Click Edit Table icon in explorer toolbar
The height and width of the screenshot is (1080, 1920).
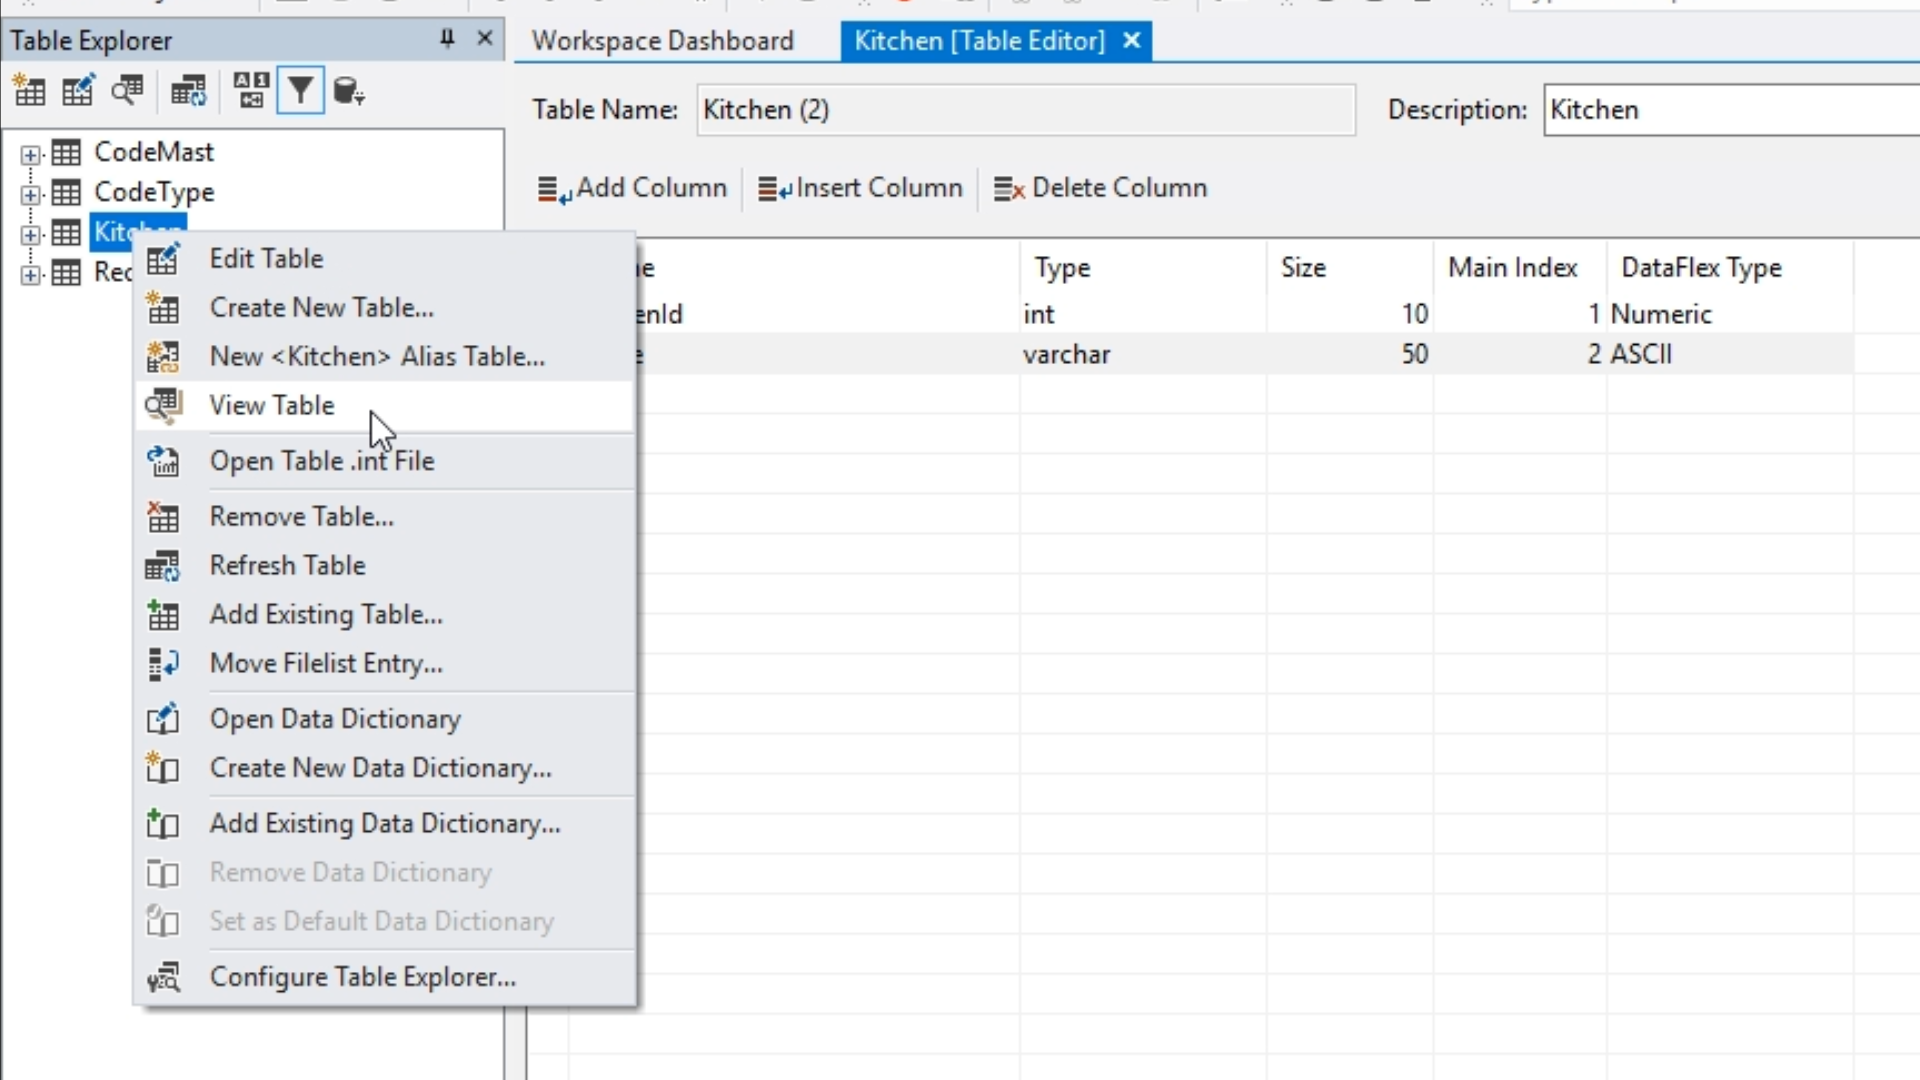(x=78, y=91)
